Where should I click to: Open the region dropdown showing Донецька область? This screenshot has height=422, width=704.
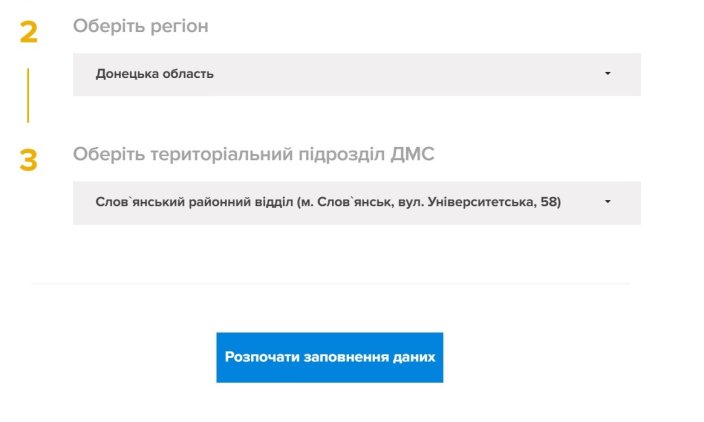click(357, 74)
